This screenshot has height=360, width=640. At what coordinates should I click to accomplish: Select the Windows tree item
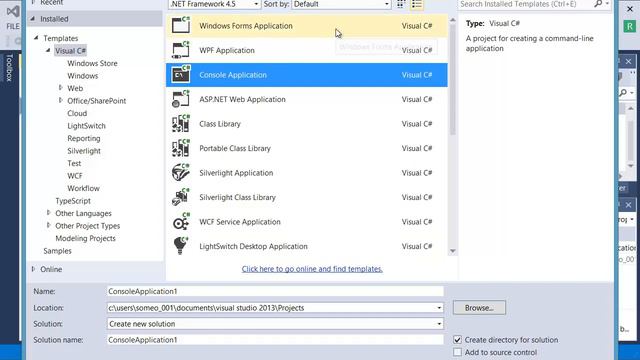[82, 76]
